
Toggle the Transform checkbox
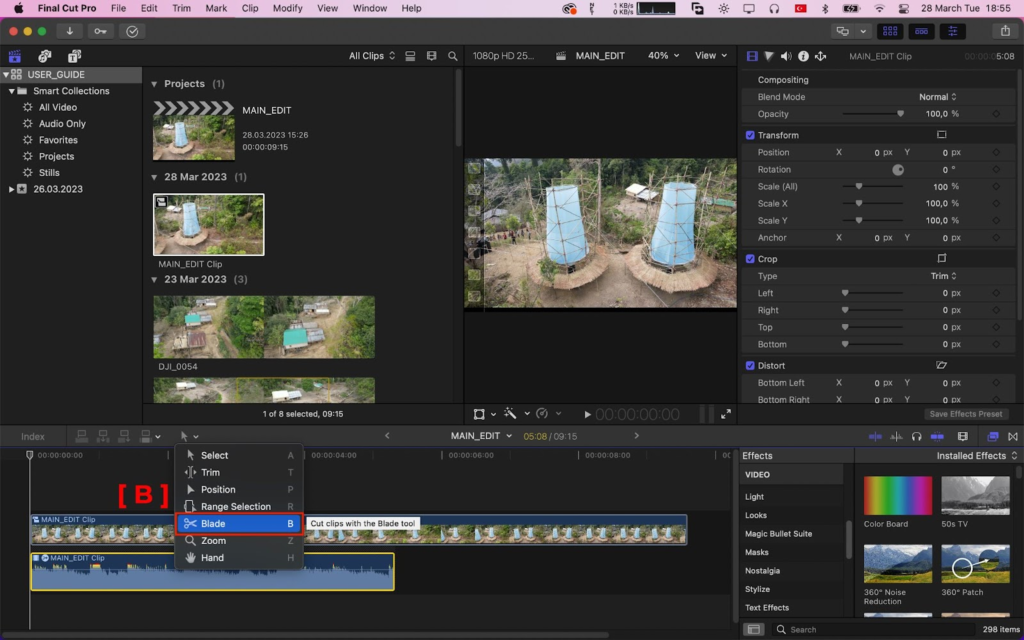[x=750, y=135]
